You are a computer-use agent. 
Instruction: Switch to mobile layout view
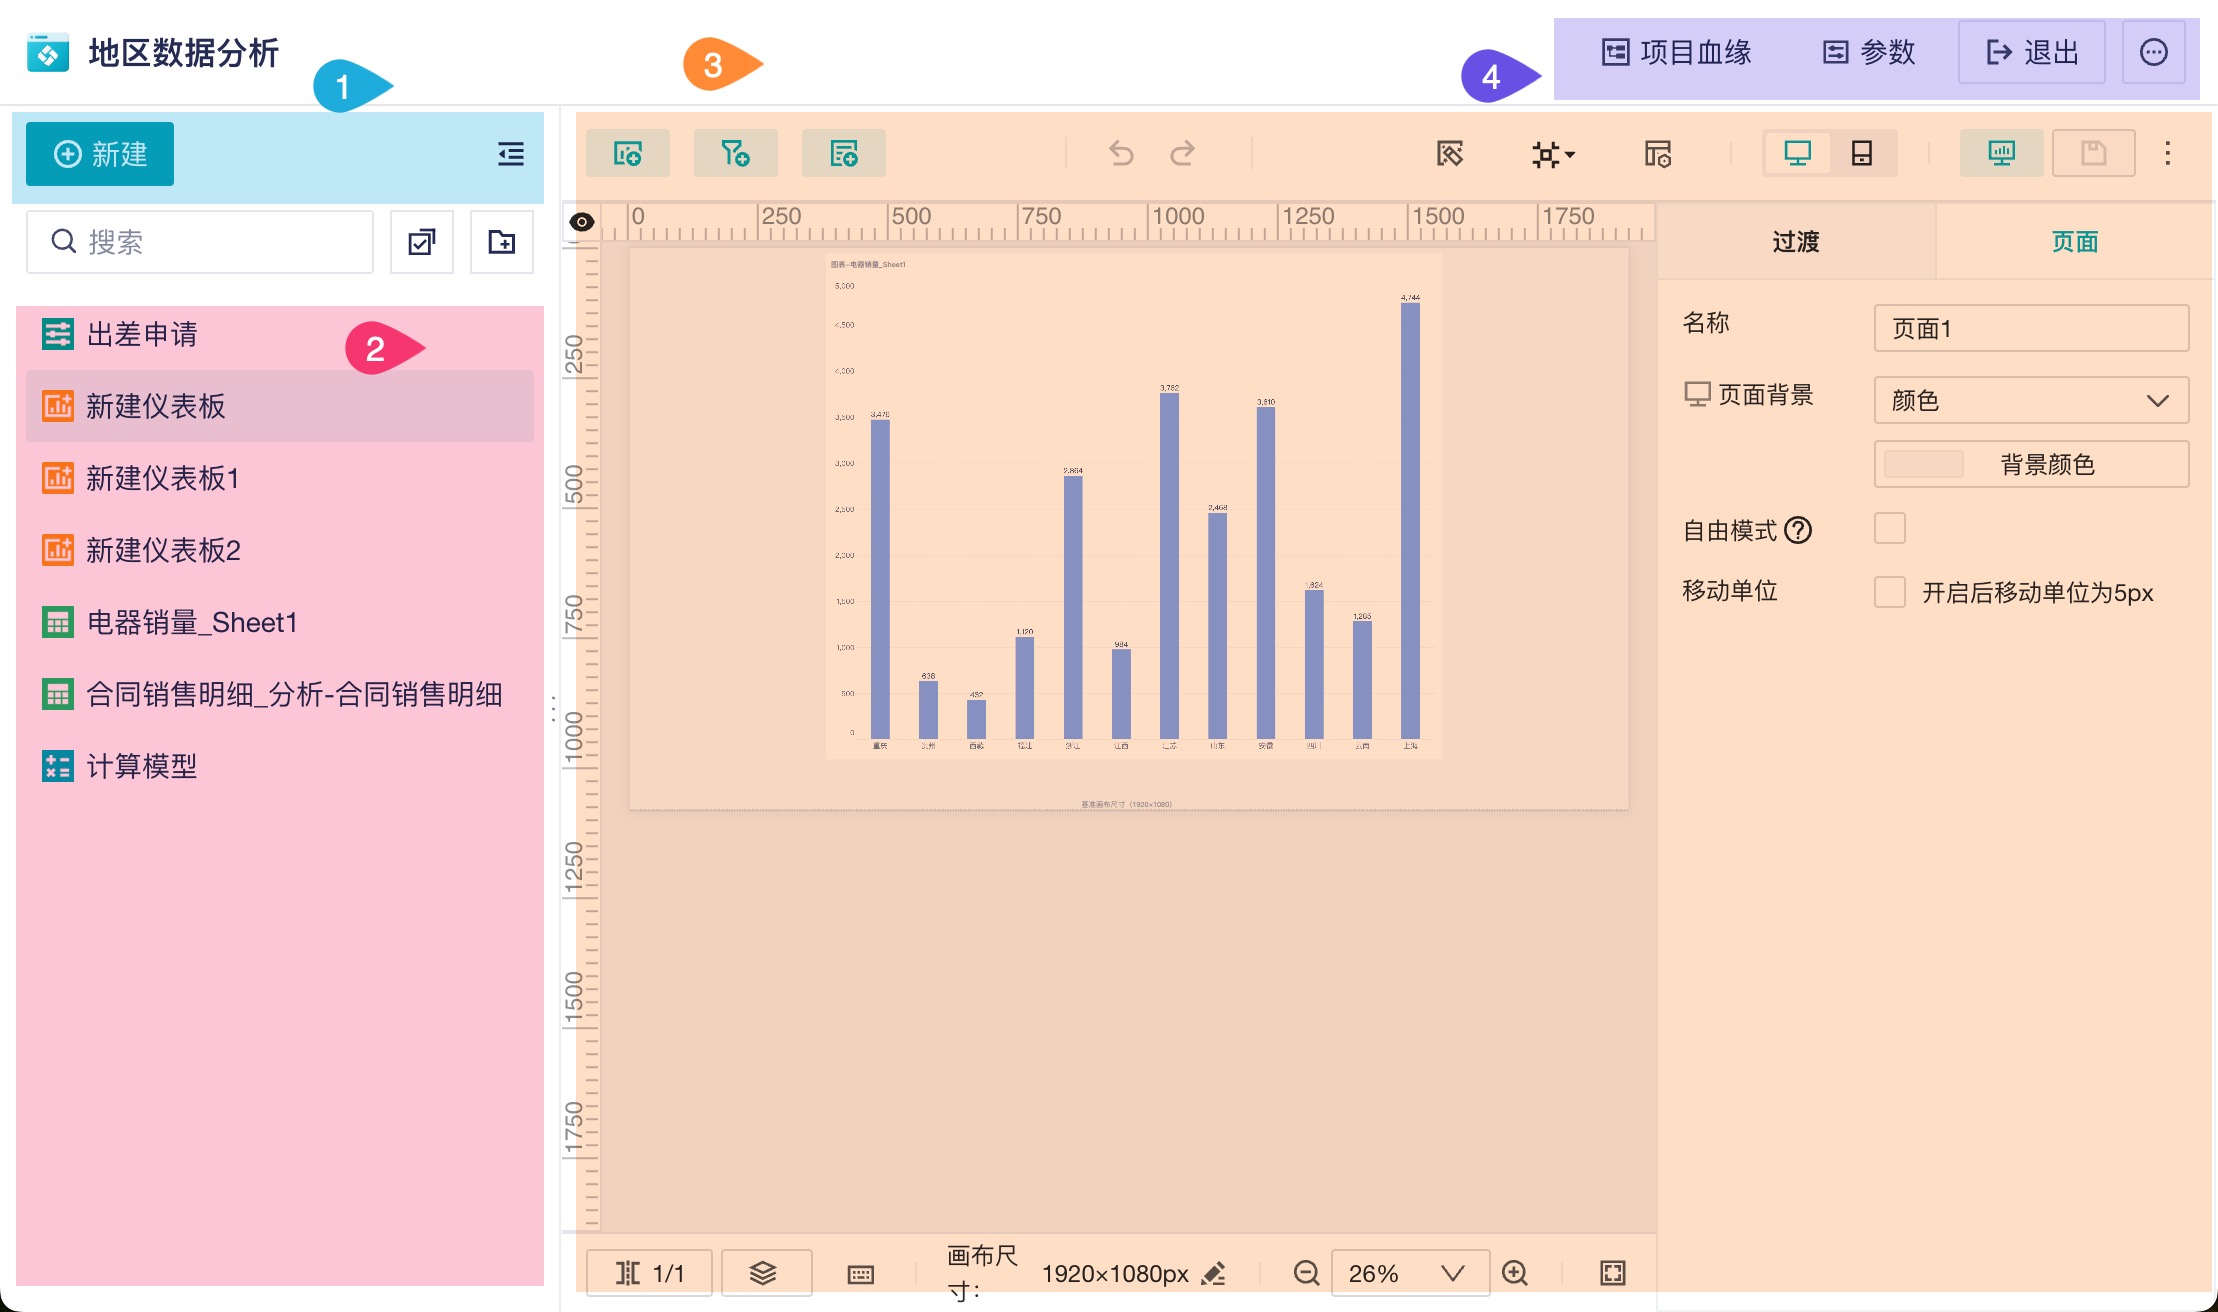click(x=1861, y=154)
